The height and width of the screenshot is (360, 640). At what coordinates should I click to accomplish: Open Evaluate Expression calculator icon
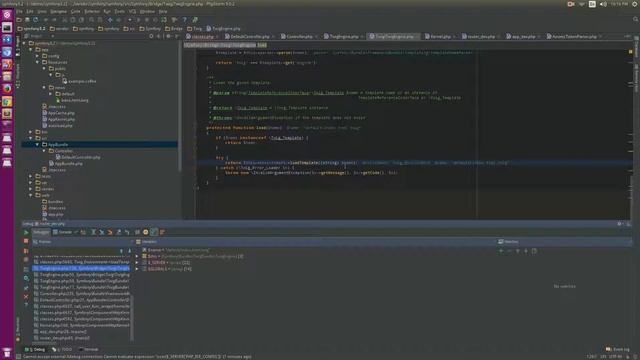point(137,232)
